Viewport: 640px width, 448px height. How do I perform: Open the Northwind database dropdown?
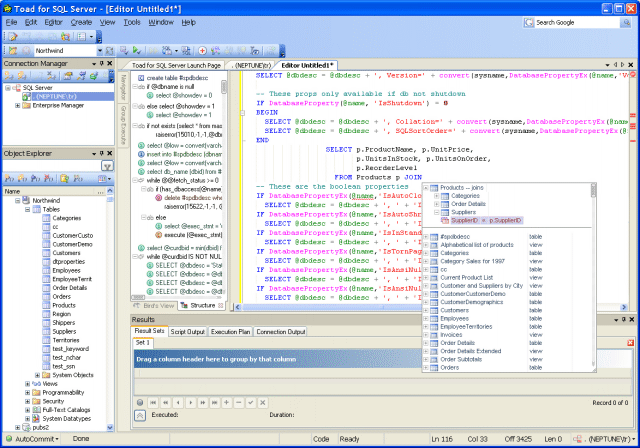100,51
